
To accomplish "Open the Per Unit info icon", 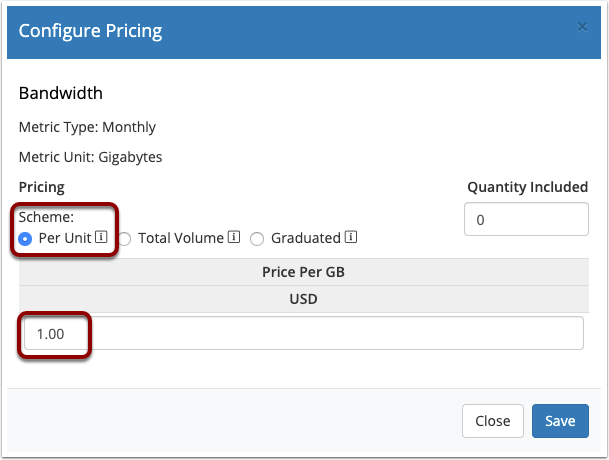I will (x=101, y=237).
